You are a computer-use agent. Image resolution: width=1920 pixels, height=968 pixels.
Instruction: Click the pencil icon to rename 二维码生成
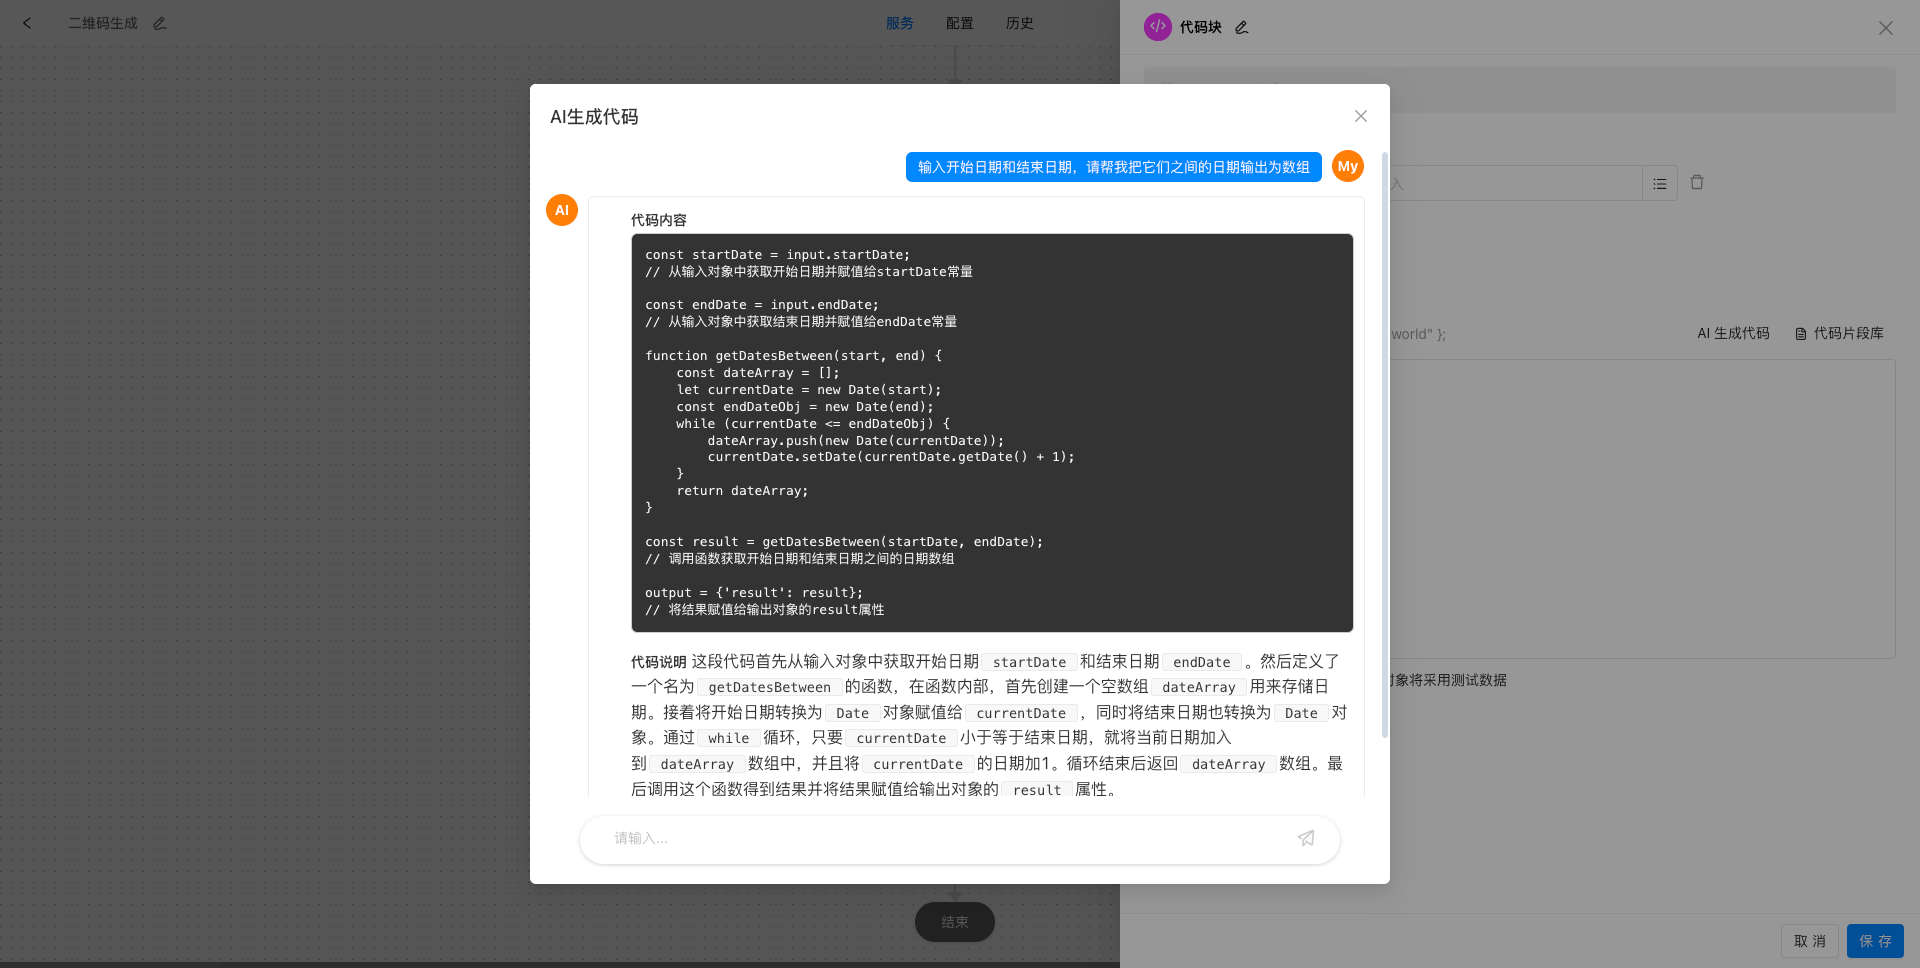pos(159,23)
